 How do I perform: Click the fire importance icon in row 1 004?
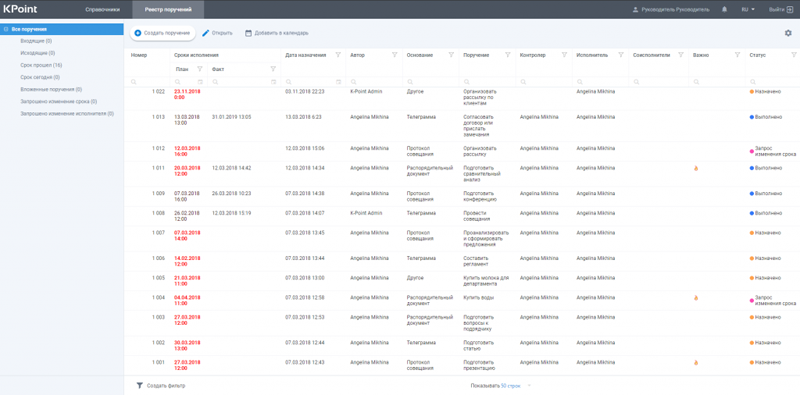tap(696, 298)
